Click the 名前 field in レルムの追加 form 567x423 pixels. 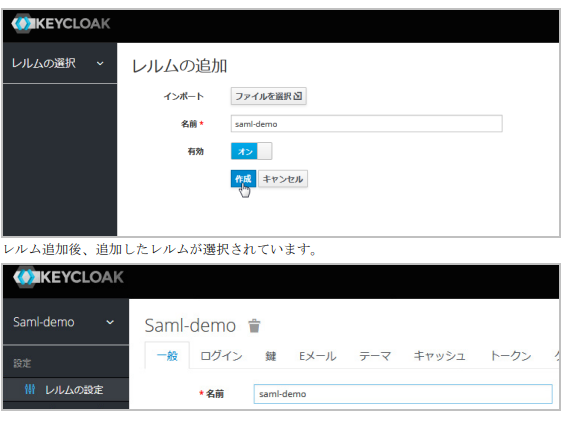click(366, 124)
